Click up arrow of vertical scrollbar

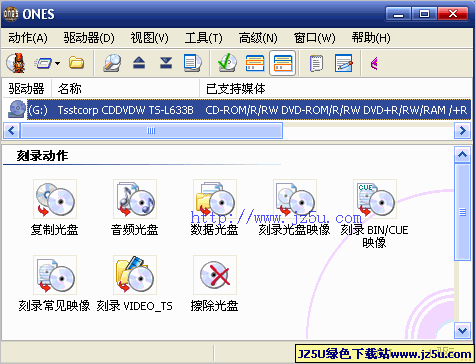coord(462,154)
